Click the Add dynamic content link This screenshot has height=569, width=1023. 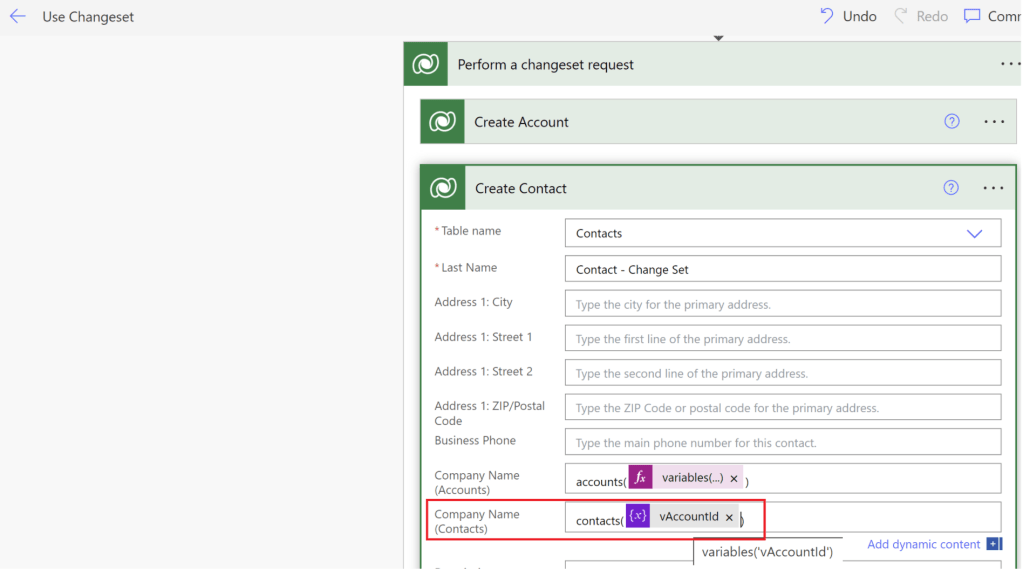tap(923, 544)
